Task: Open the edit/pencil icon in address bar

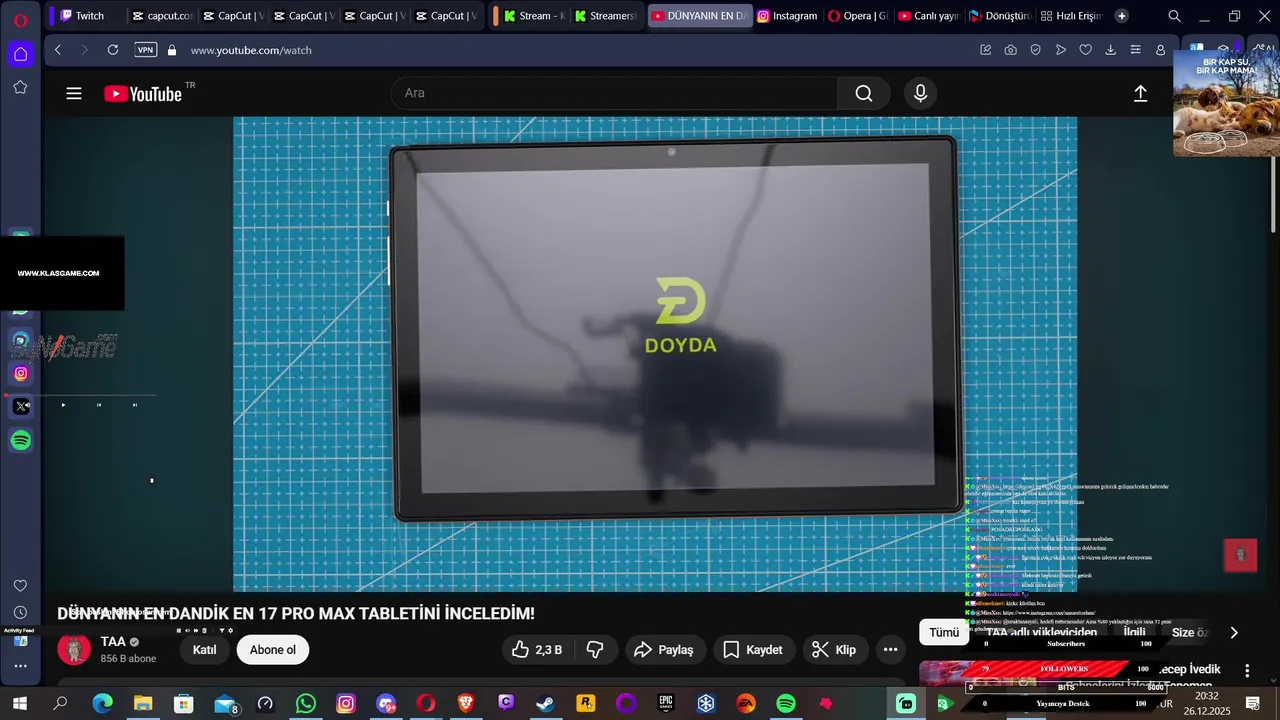Action: click(986, 50)
